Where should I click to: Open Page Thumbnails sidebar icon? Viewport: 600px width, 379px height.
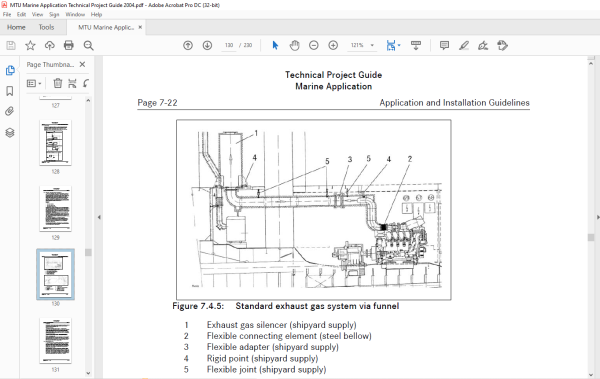click(10, 70)
